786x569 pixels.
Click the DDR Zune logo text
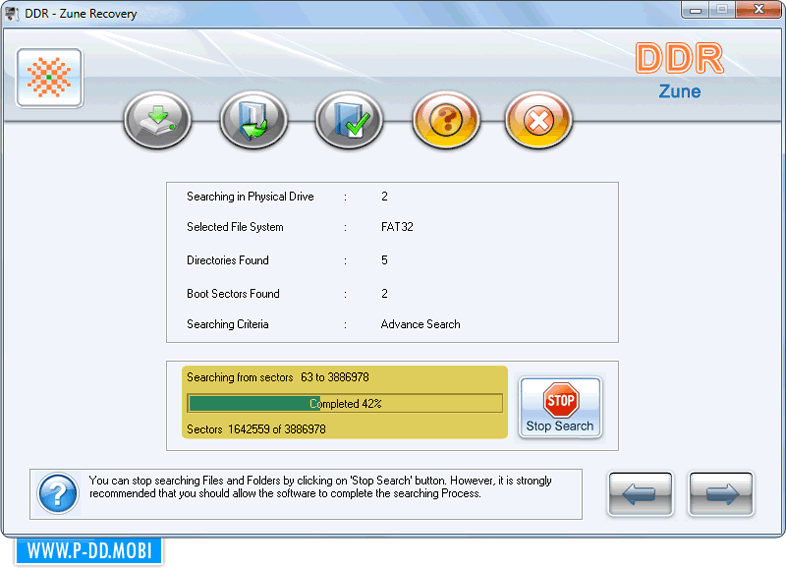pos(680,70)
